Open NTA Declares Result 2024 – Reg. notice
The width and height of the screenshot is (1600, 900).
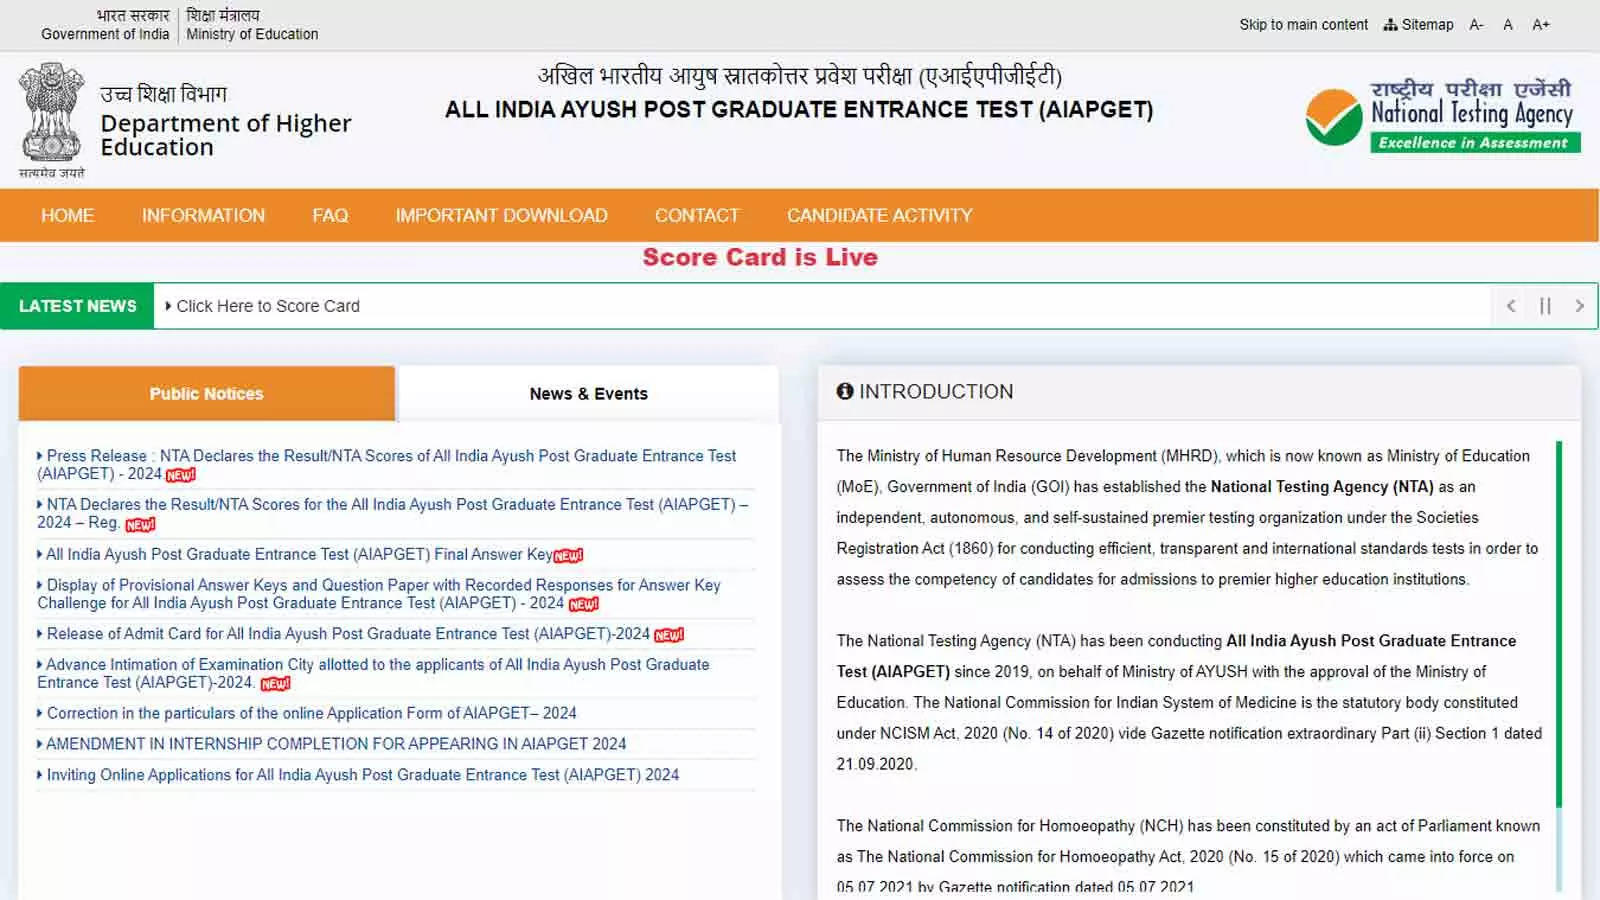(392, 513)
